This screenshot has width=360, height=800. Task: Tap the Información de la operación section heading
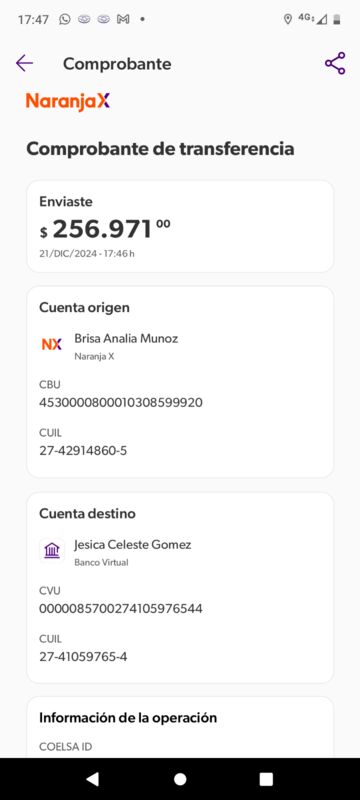(128, 717)
